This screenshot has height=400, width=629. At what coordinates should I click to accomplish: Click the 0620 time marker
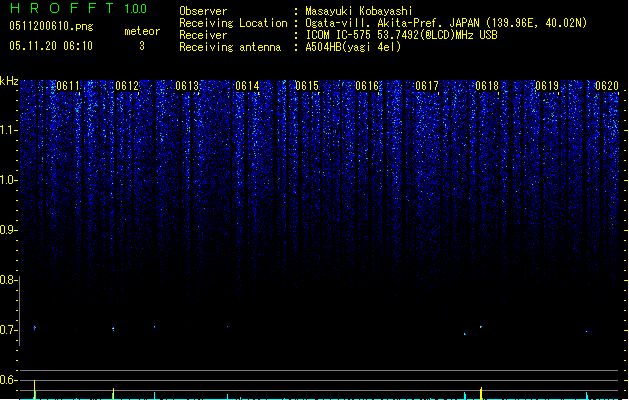pos(607,86)
